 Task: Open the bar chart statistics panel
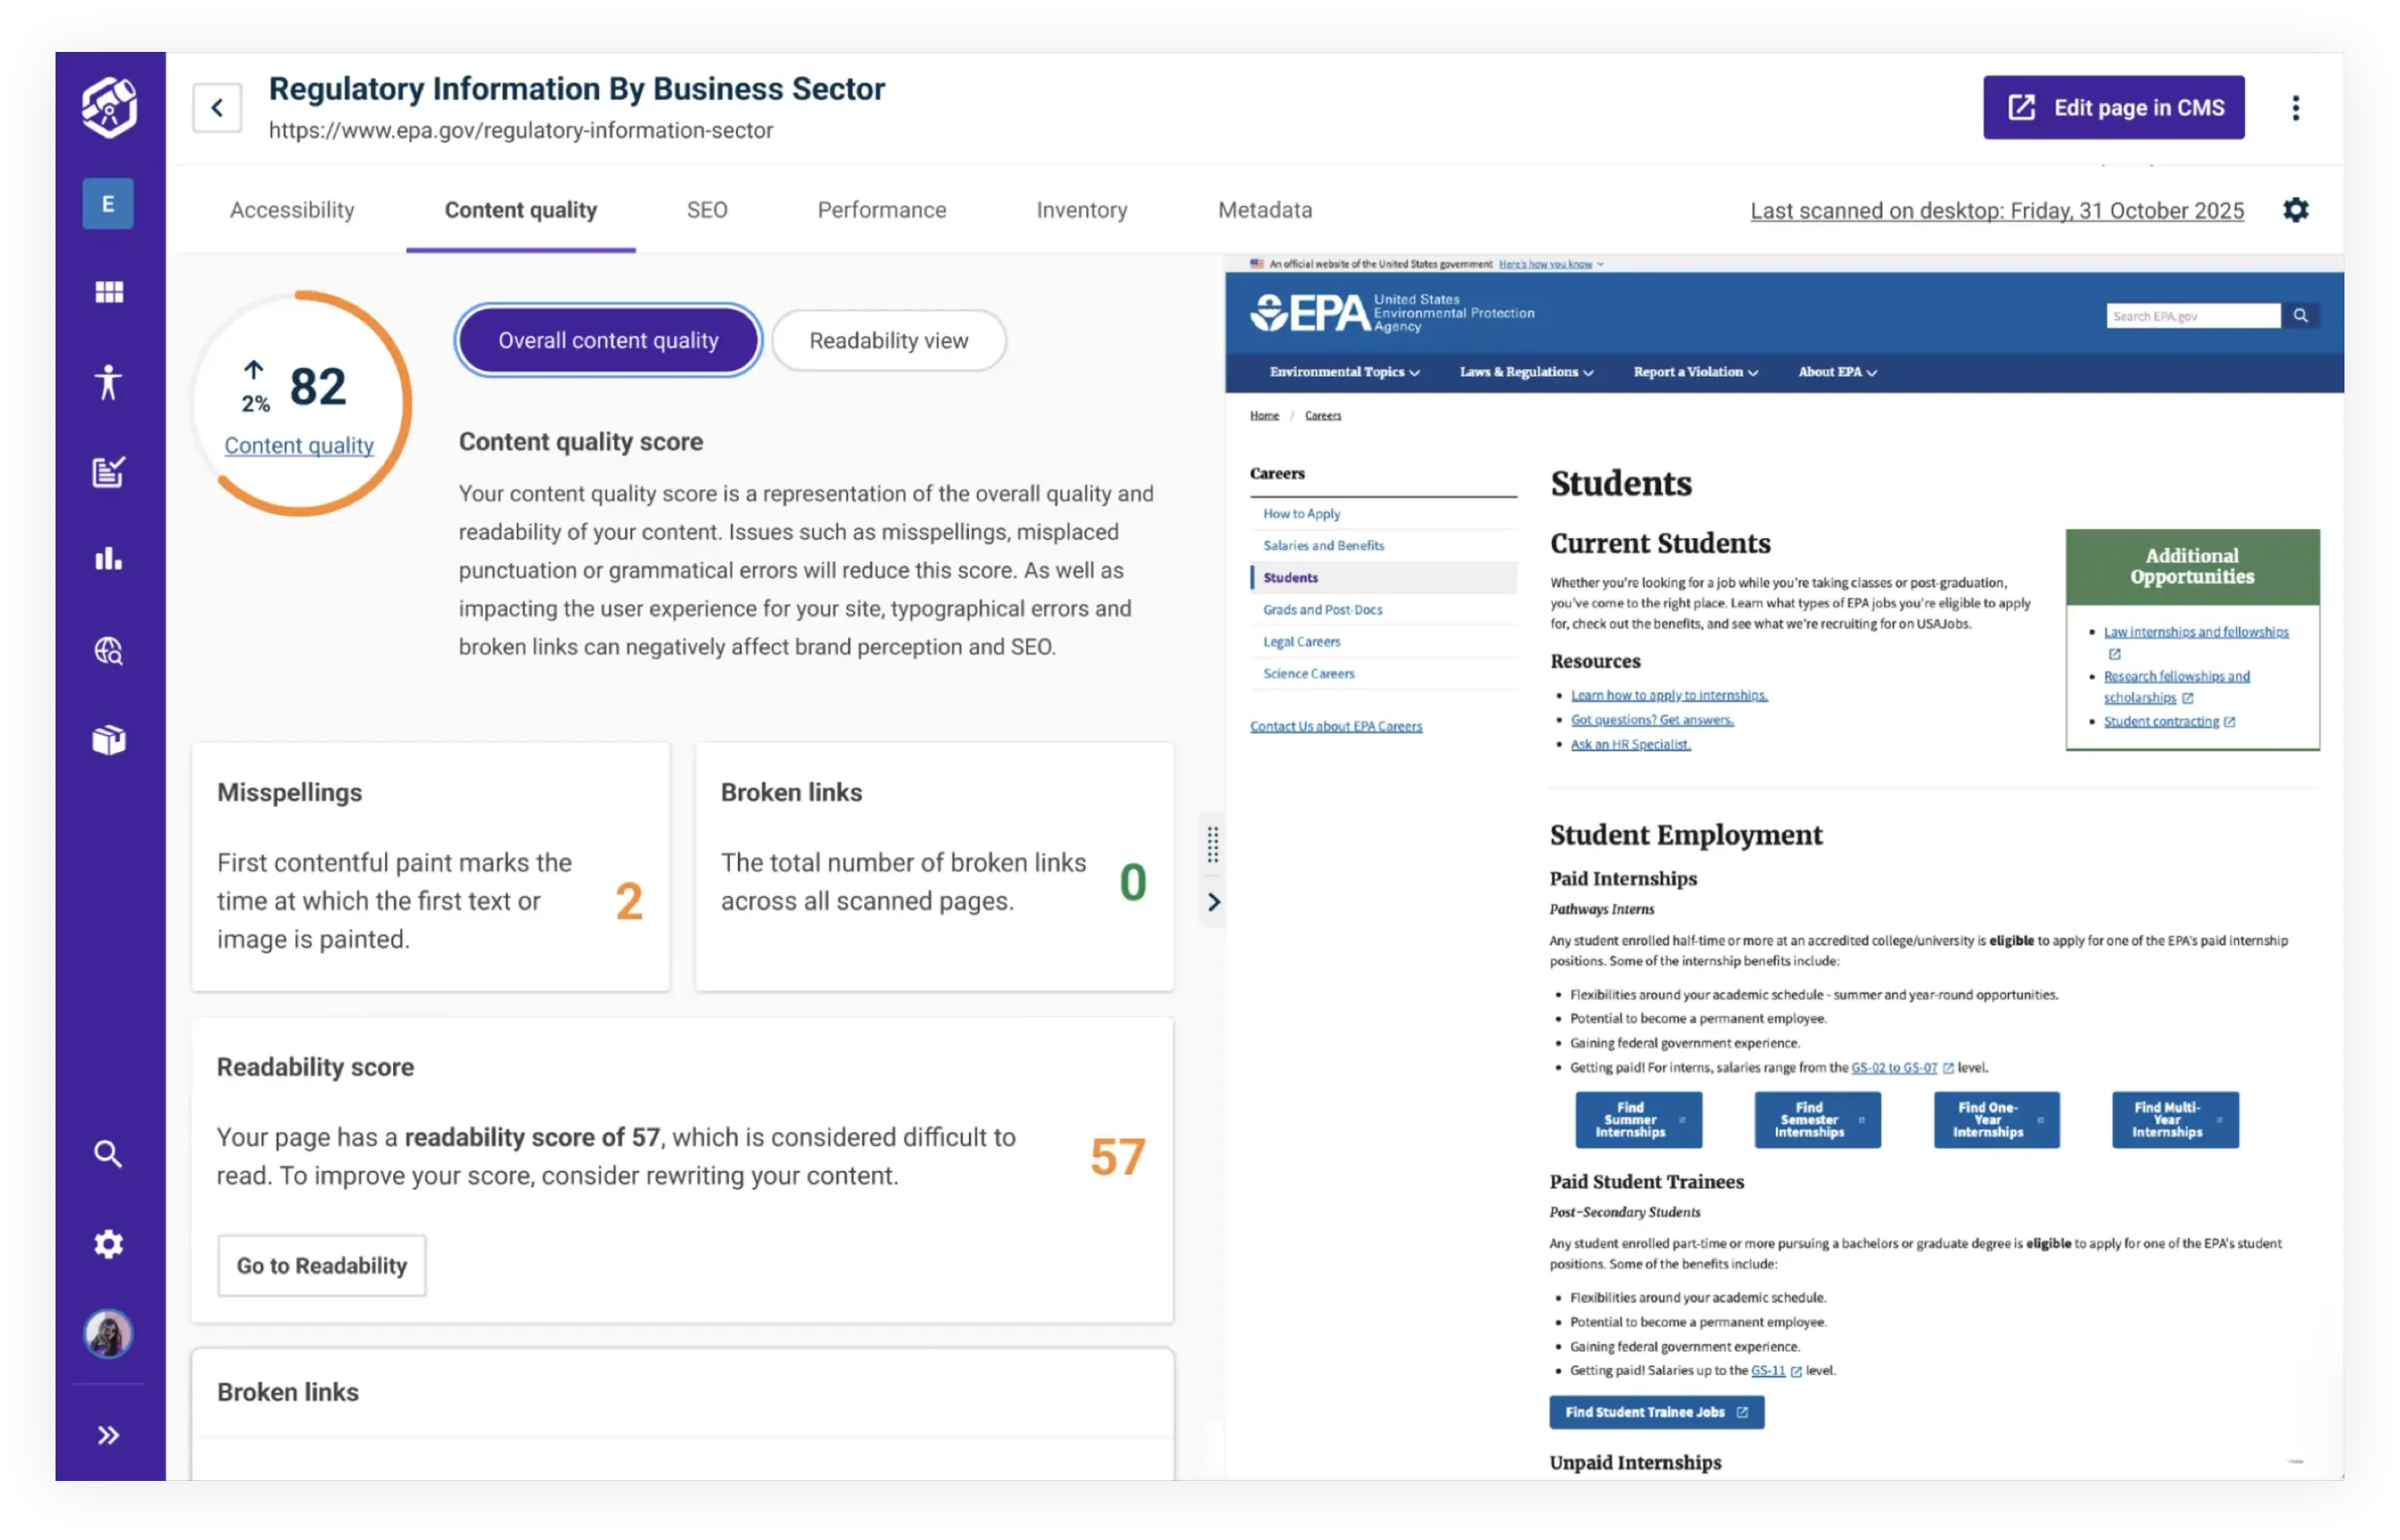108,558
